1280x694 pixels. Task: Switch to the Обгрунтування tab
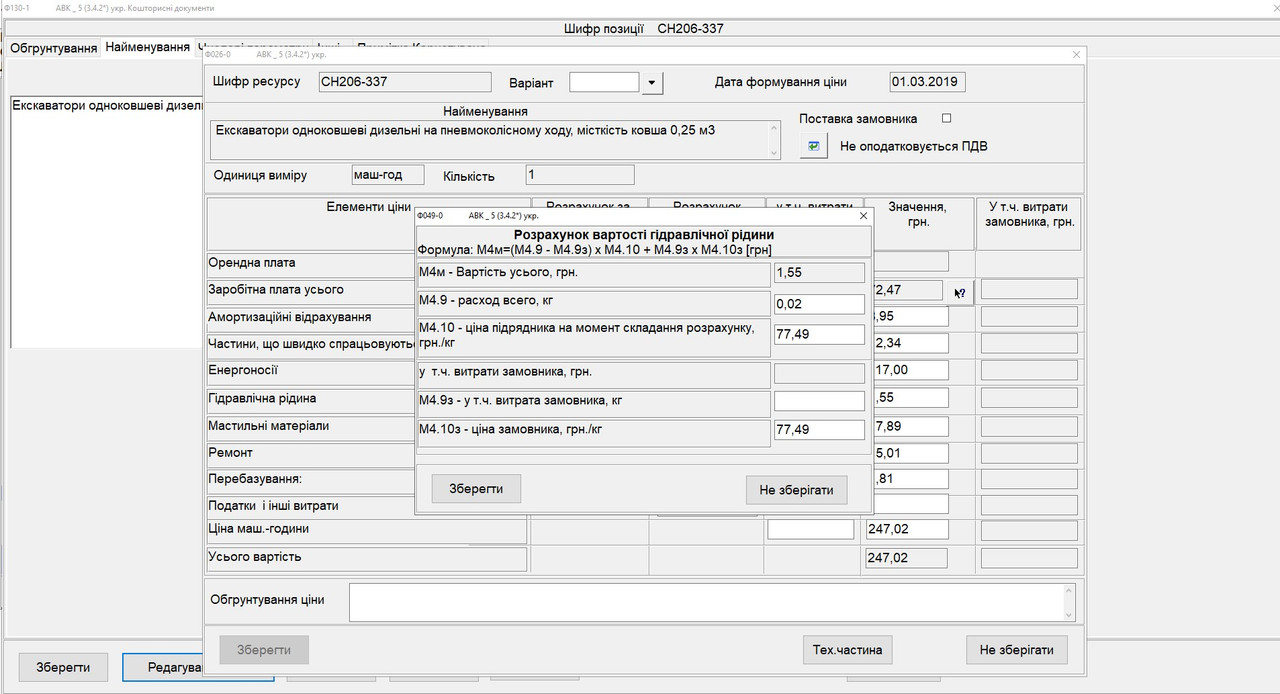click(x=54, y=48)
